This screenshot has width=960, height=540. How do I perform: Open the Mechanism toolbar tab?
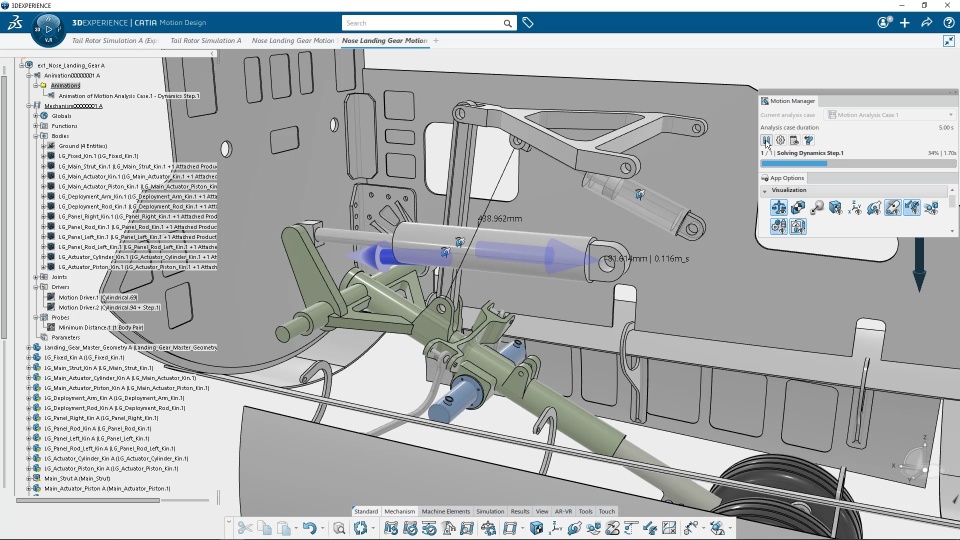[x=400, y=511]
